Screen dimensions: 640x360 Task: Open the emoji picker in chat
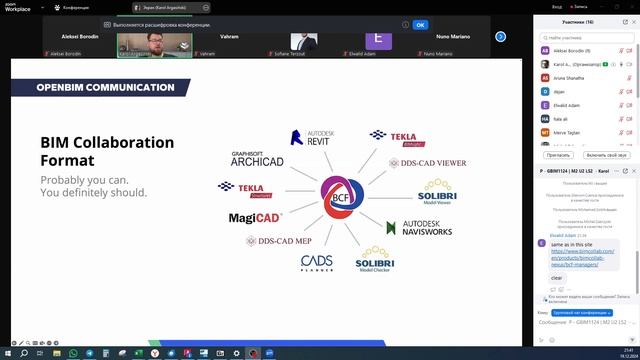(x=552, y=340)
